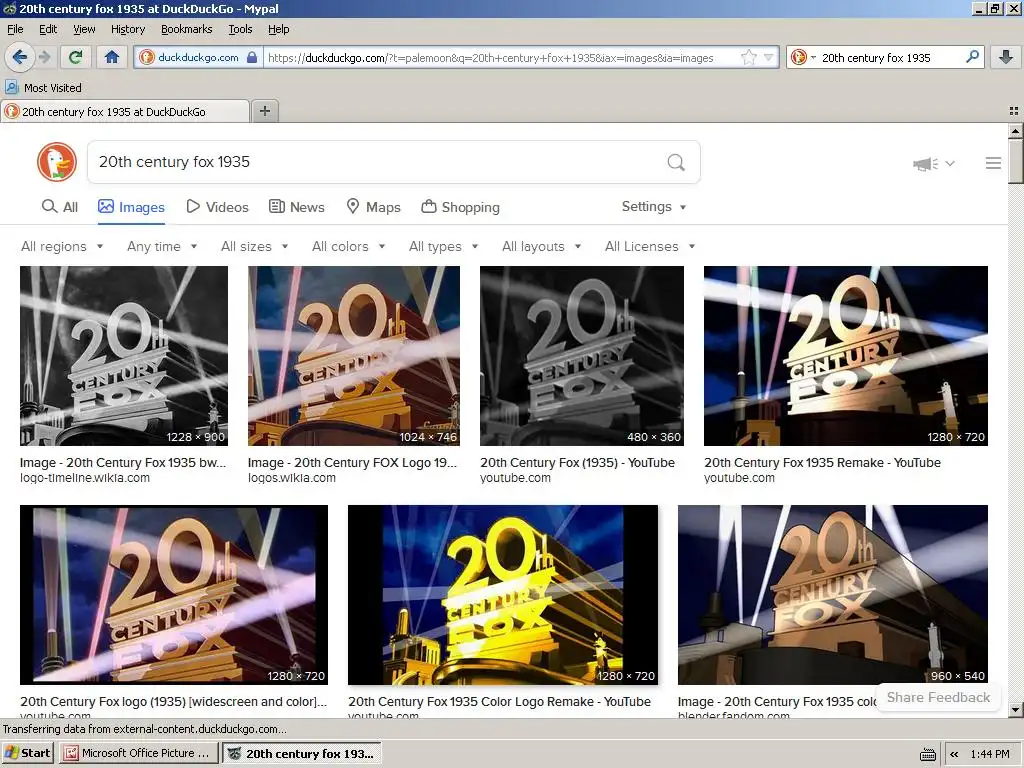Open the View menu
The width and height of the screenshot is (1024, 768).
click(x=84, y=29)
